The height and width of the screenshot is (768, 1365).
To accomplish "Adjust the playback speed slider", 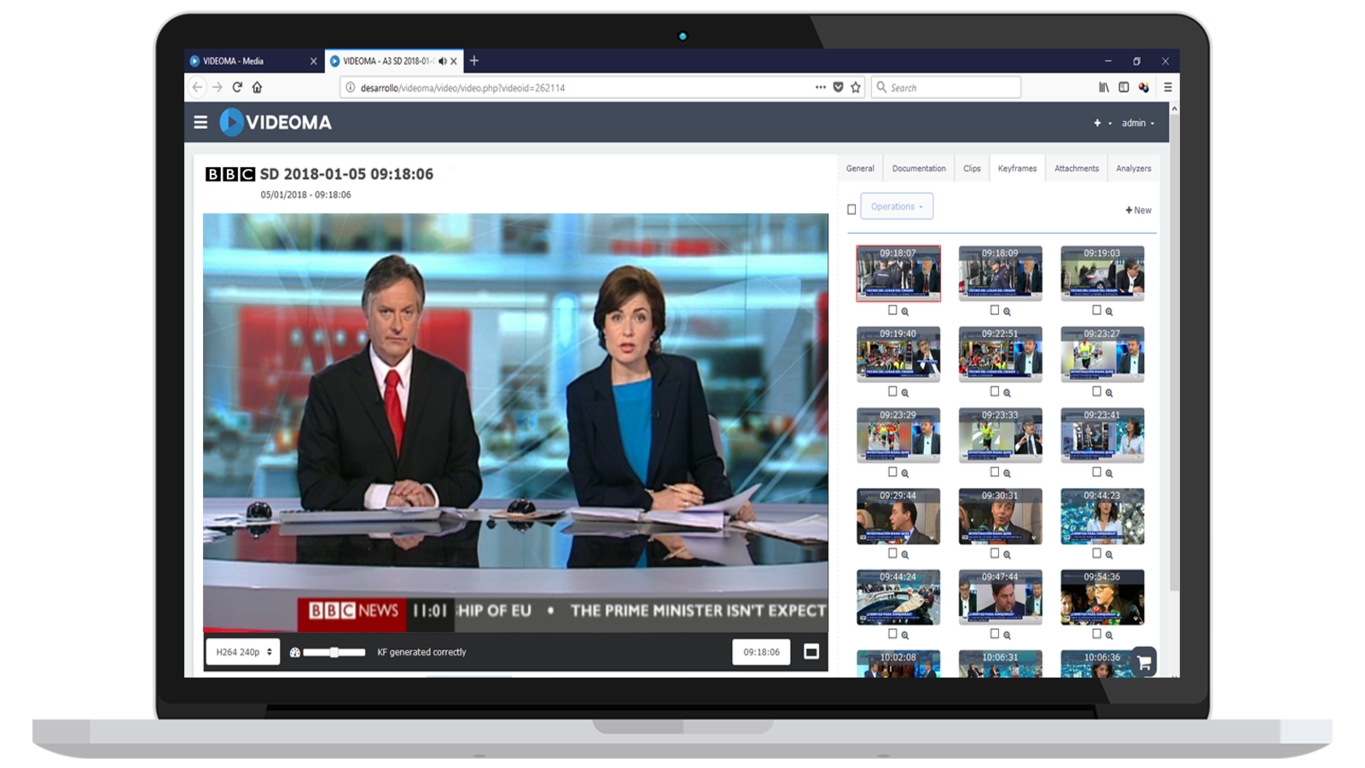I will 334,652.
